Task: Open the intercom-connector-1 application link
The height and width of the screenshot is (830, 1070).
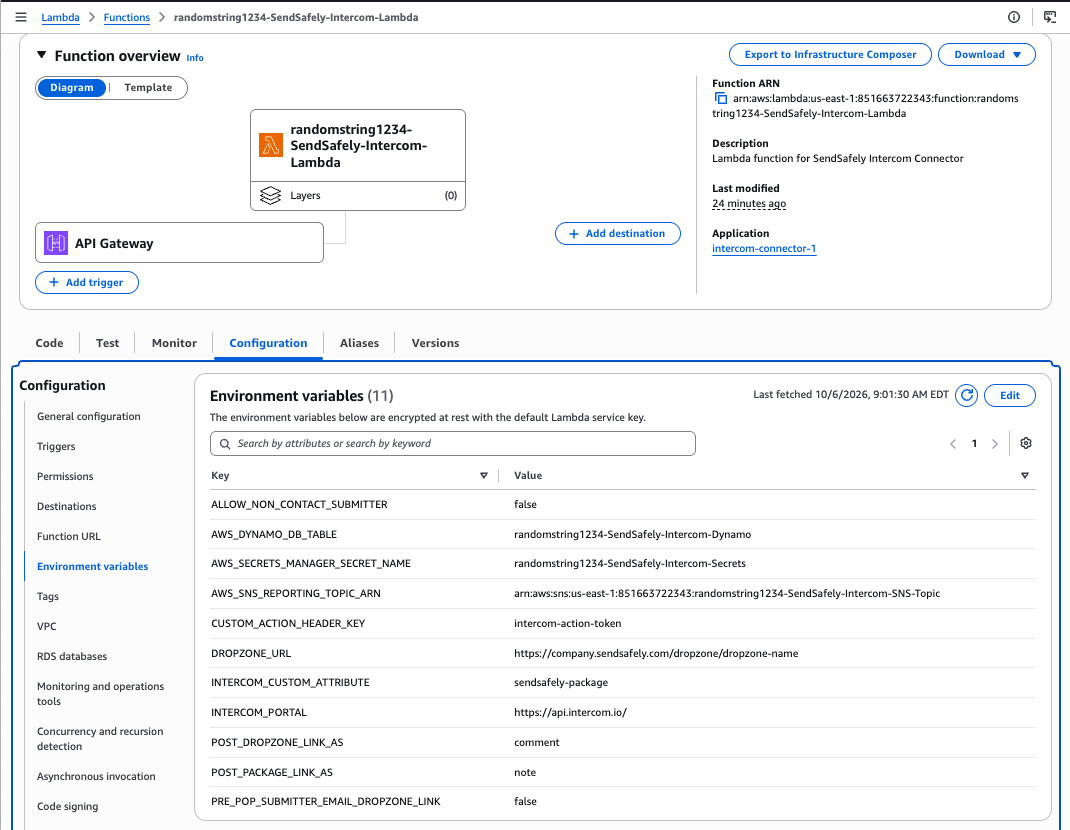Action: tap(764, 248)
